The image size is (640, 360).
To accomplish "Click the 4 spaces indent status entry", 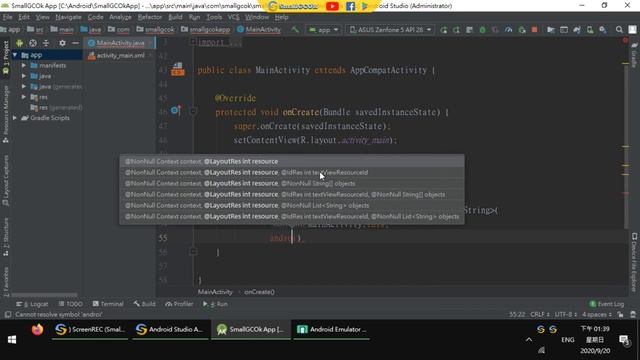I will [597, 315].
